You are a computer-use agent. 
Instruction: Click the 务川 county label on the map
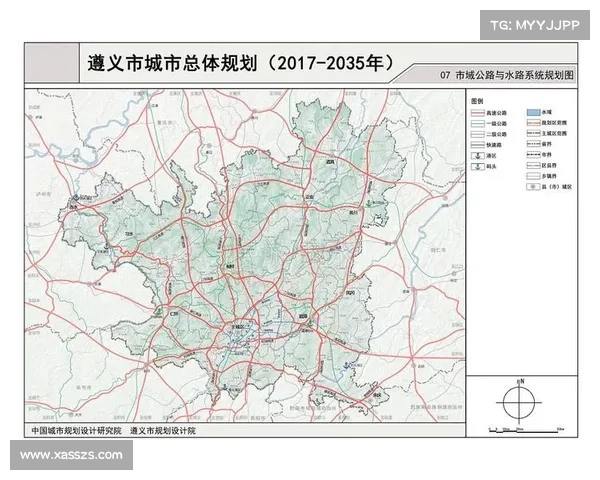(x=353, y=212)
